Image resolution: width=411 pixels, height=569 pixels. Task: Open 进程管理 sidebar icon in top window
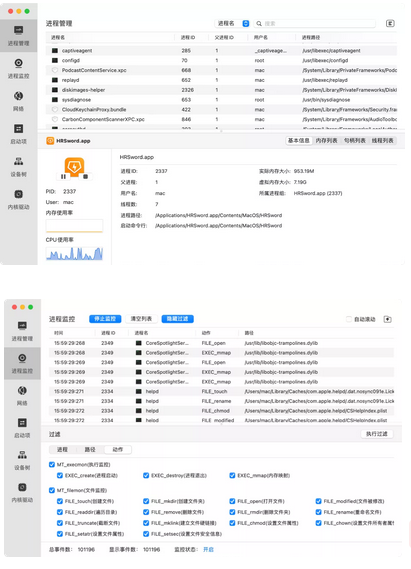(x=19, y=30)
